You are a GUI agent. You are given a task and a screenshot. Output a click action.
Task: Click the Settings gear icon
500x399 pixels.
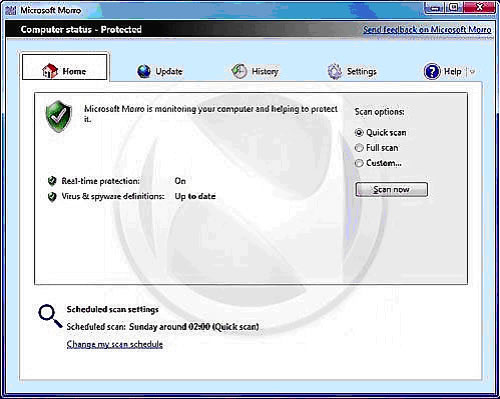click(x=335, y=71)
